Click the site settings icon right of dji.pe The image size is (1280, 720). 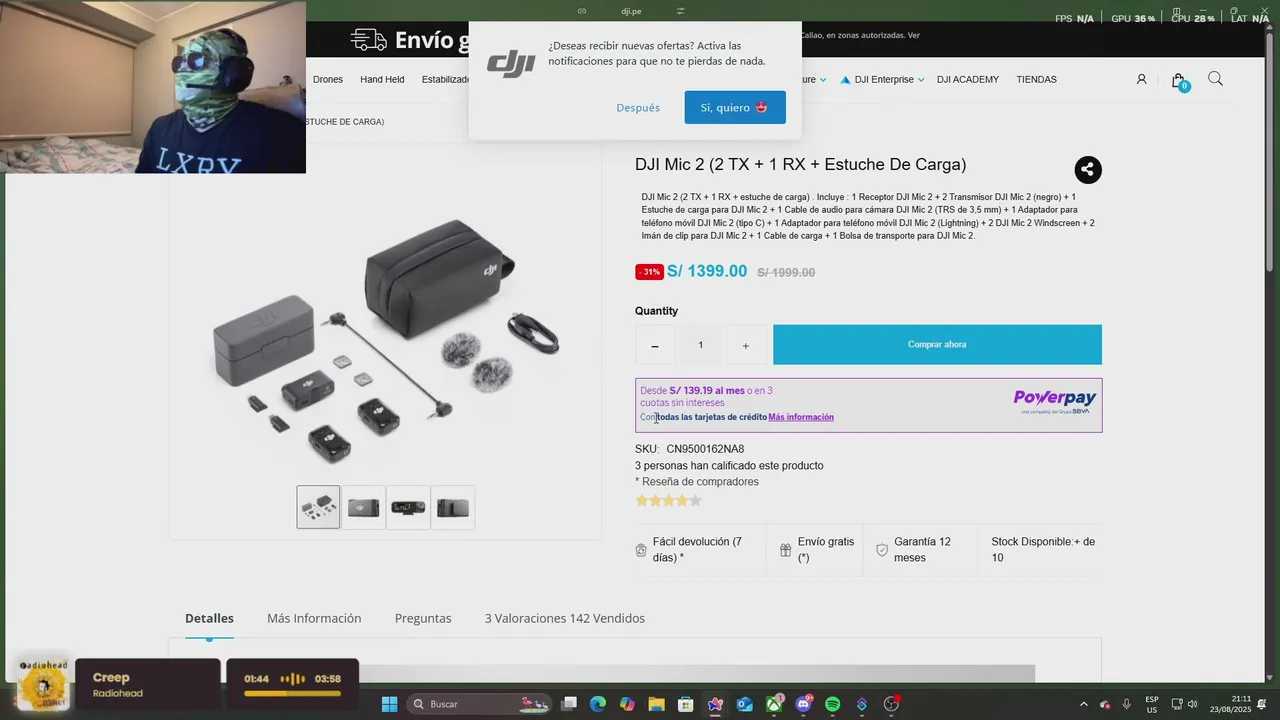tap(680, 11)
